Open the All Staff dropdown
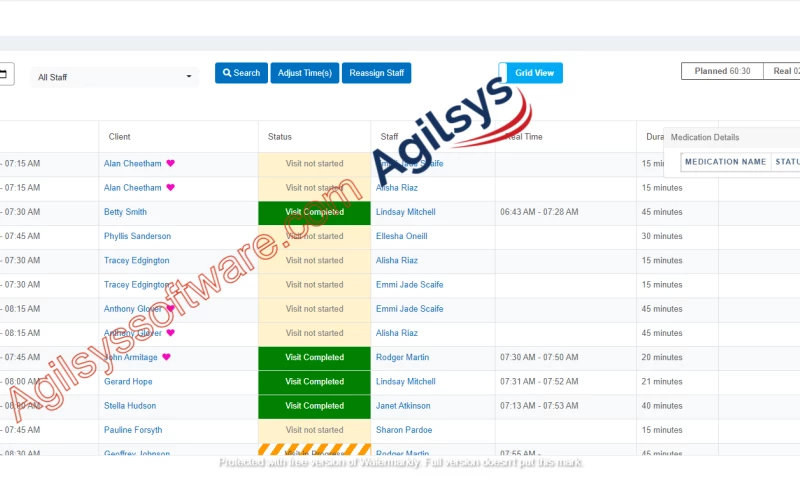This screenshot has width=800, height=480. point(114,77)
